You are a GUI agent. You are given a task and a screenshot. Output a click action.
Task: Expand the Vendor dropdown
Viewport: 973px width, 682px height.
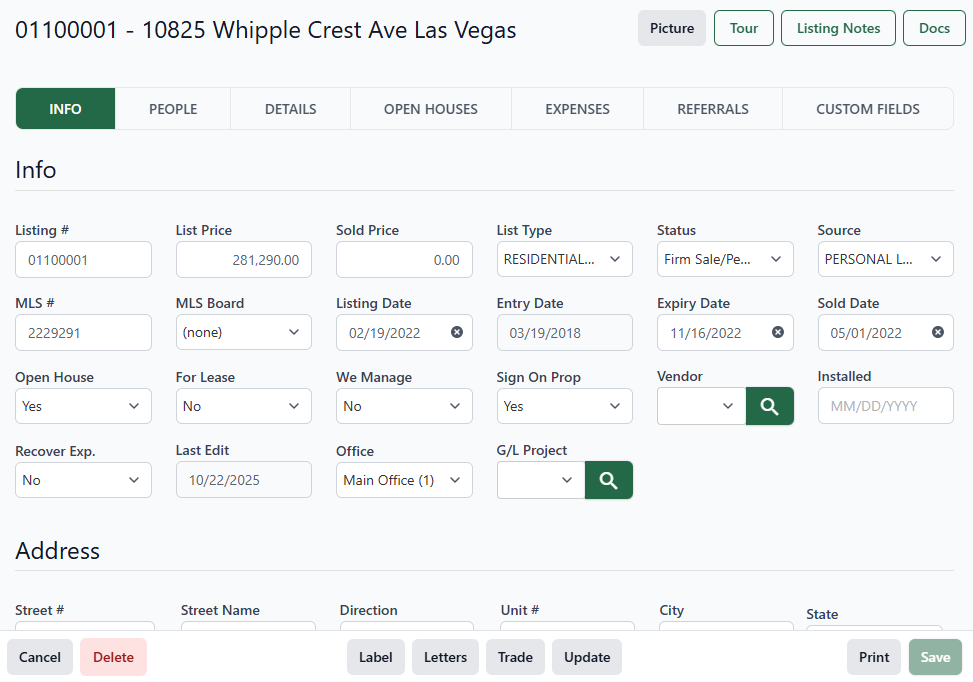coord(701,406)
